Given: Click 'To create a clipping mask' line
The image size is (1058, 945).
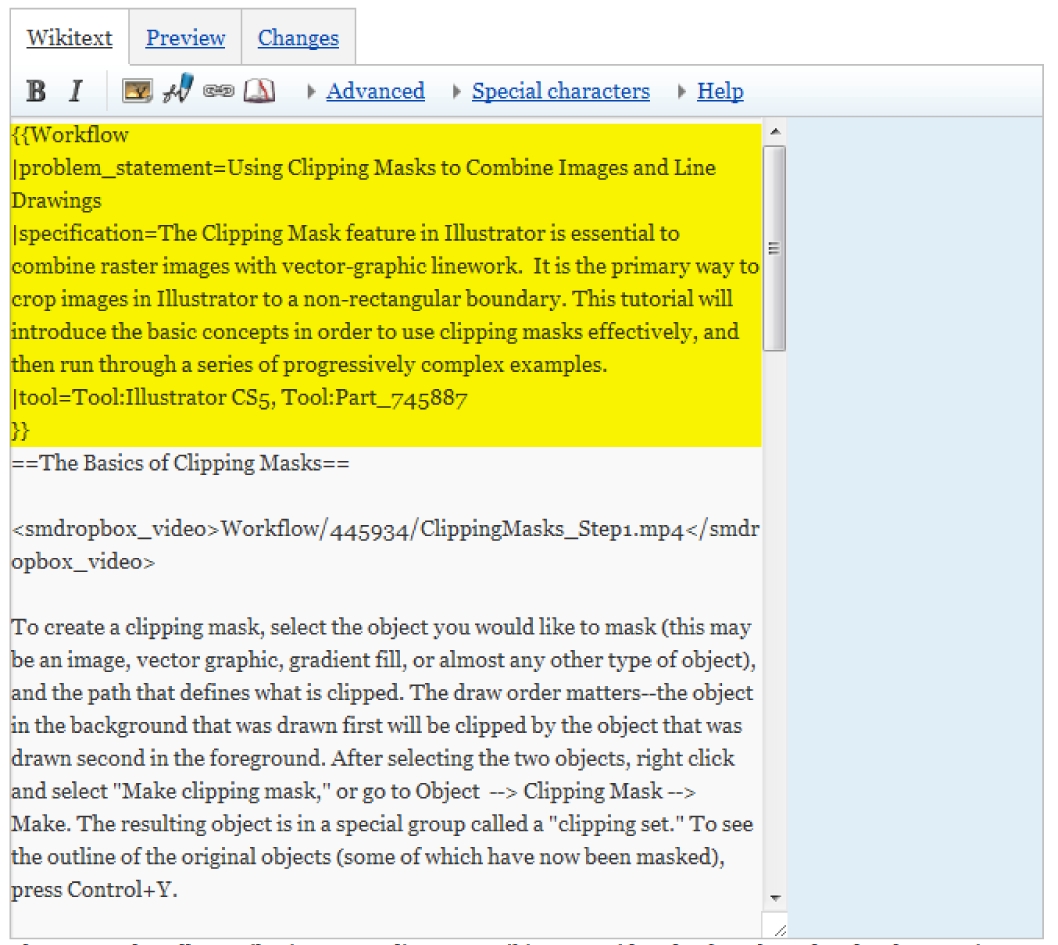Looking at the screenshot, I should point(381,627).
